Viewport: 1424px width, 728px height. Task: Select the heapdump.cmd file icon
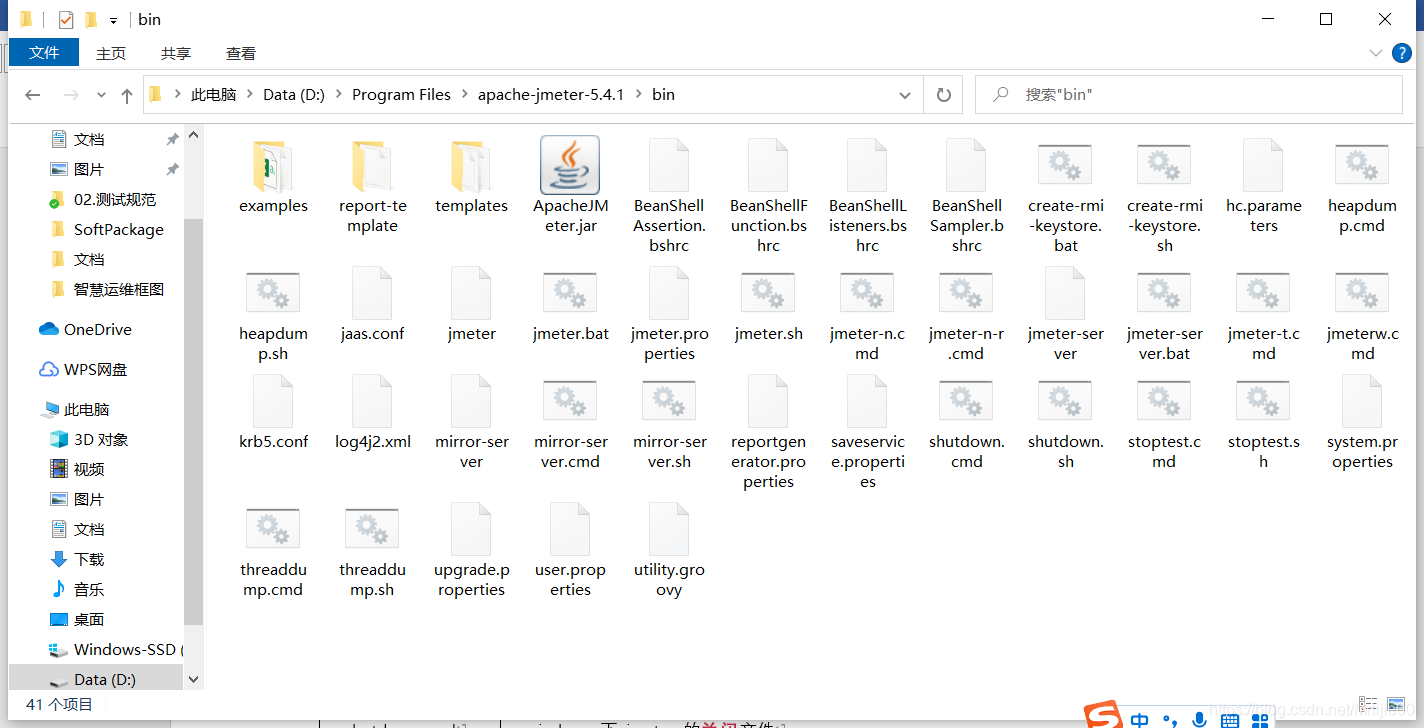click(1362, 165)
